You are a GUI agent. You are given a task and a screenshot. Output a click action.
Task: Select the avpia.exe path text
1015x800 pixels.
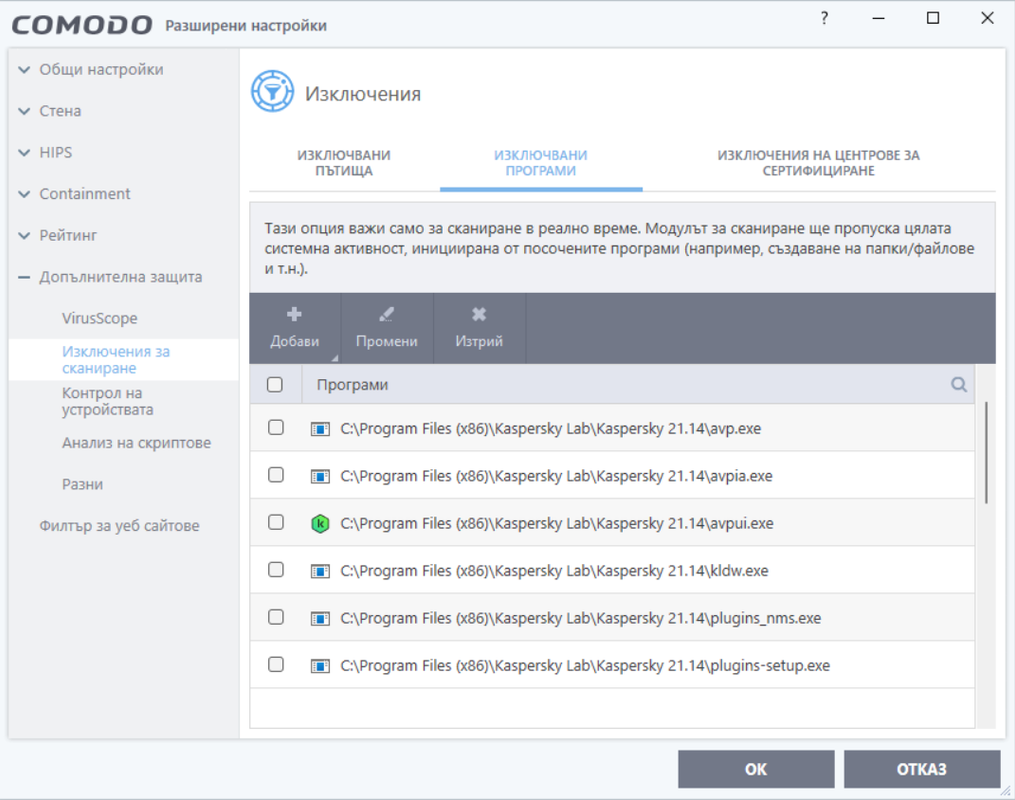click(x=557, y=476)
